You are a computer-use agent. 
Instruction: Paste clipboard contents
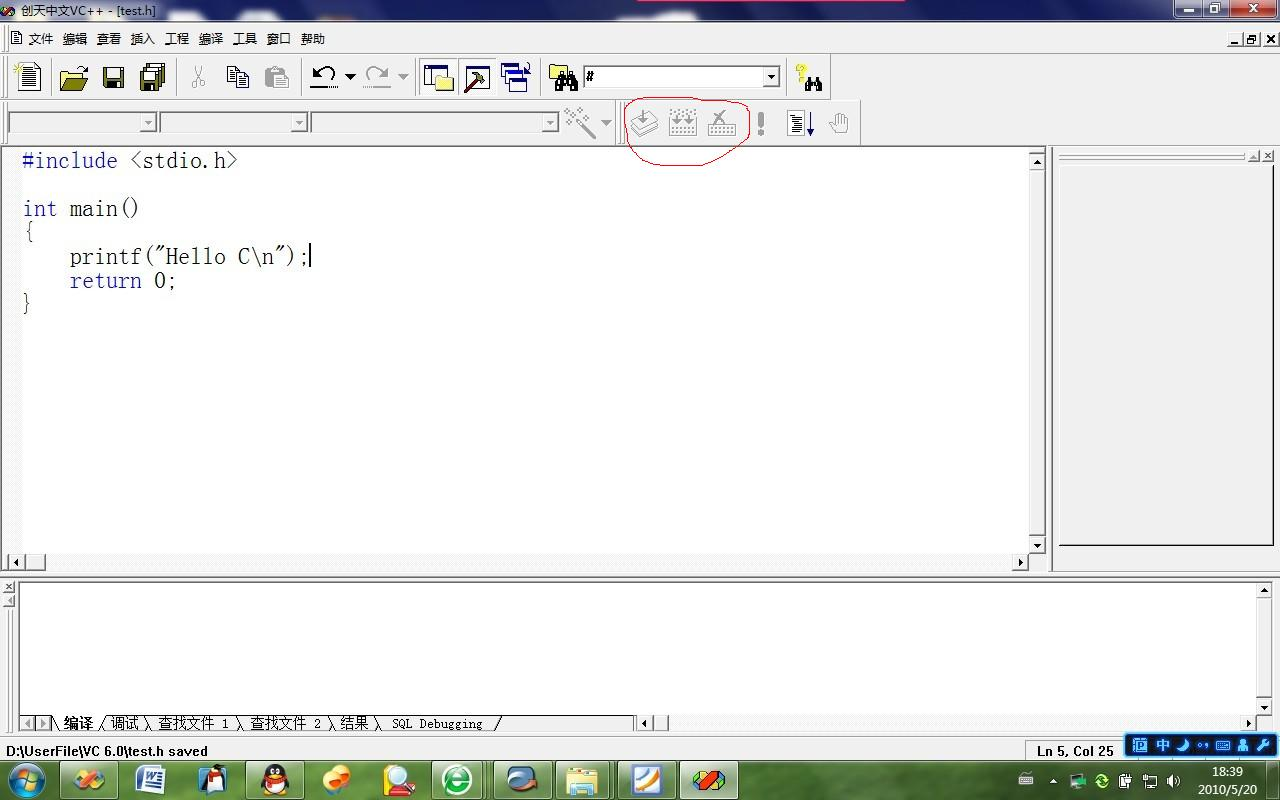tap(276, 77)
